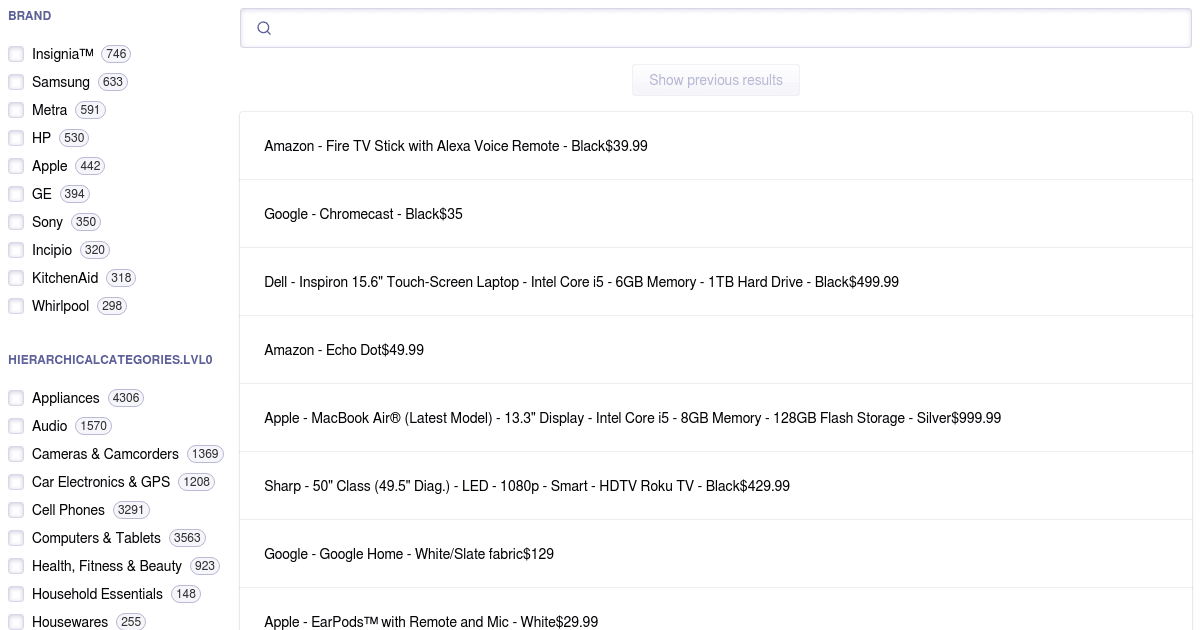Open the Amazon Echo Dot result

(x=343, y=350)
